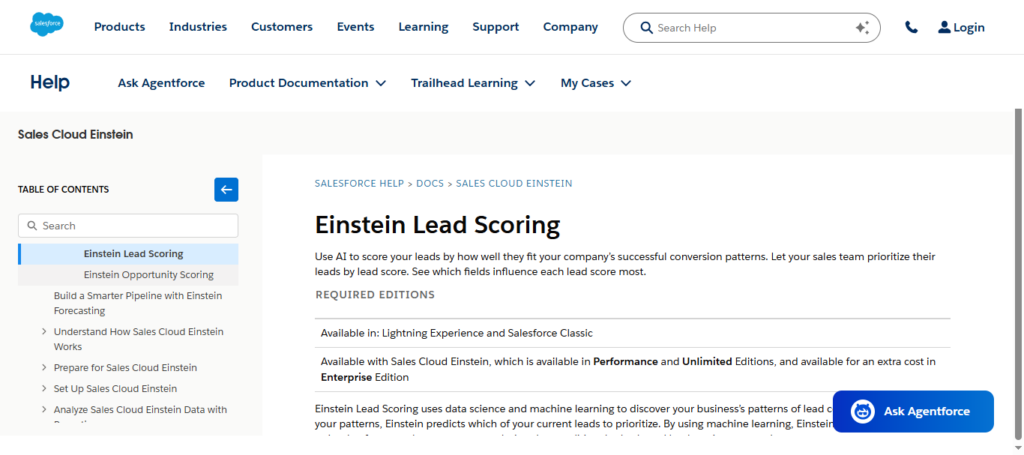Open the Products menu
Image resolution: width=1024 pixels, height=455 pixels.
120,27
